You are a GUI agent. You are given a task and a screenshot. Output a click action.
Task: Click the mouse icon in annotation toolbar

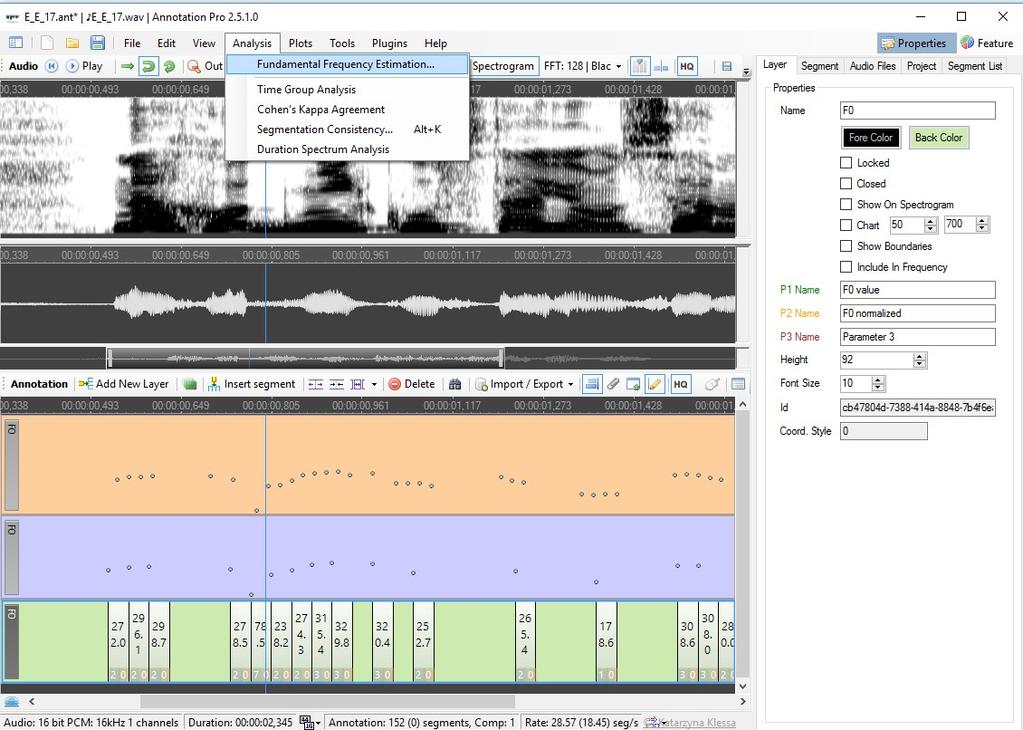(712, 384)
